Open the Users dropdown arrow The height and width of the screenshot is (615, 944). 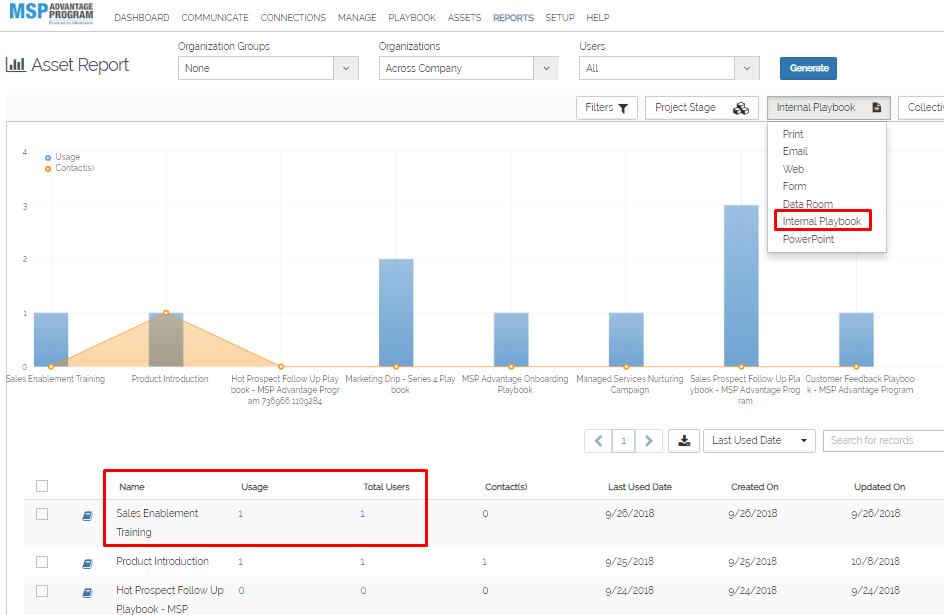tap(747, 68)
